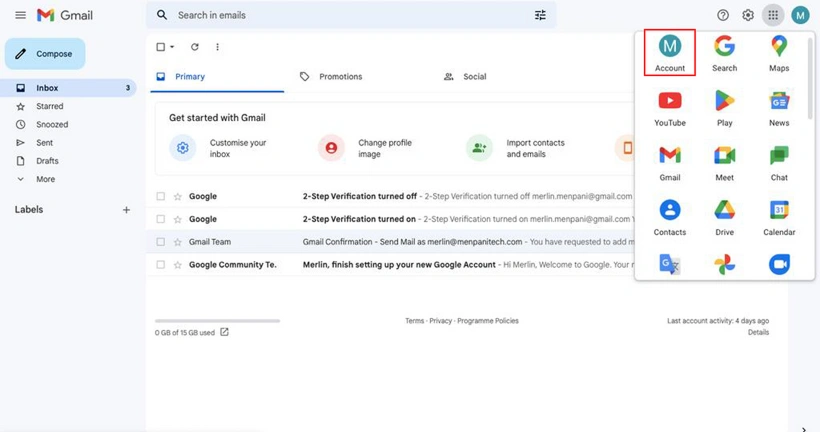This screenshot has width=820, height=432.
Task: Click the storage usage bar
Action: 217,321
